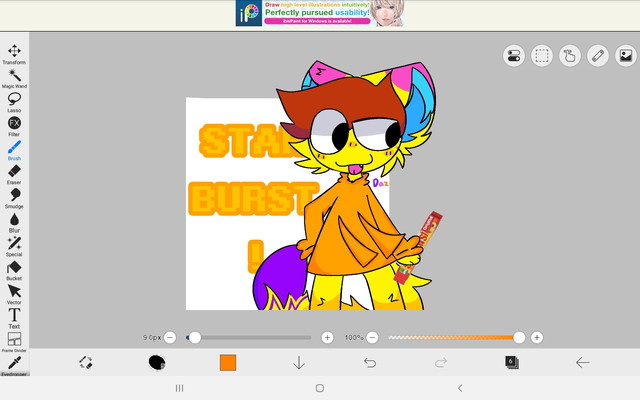
Task: Toggle the view settings switch button
Action: (514, 56)
